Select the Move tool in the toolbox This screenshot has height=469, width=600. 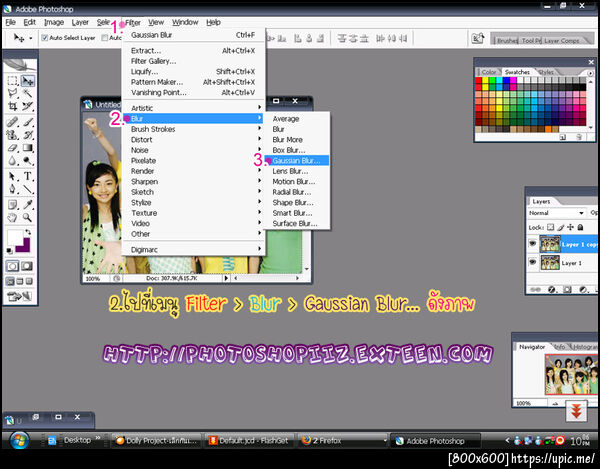[27, 81]
